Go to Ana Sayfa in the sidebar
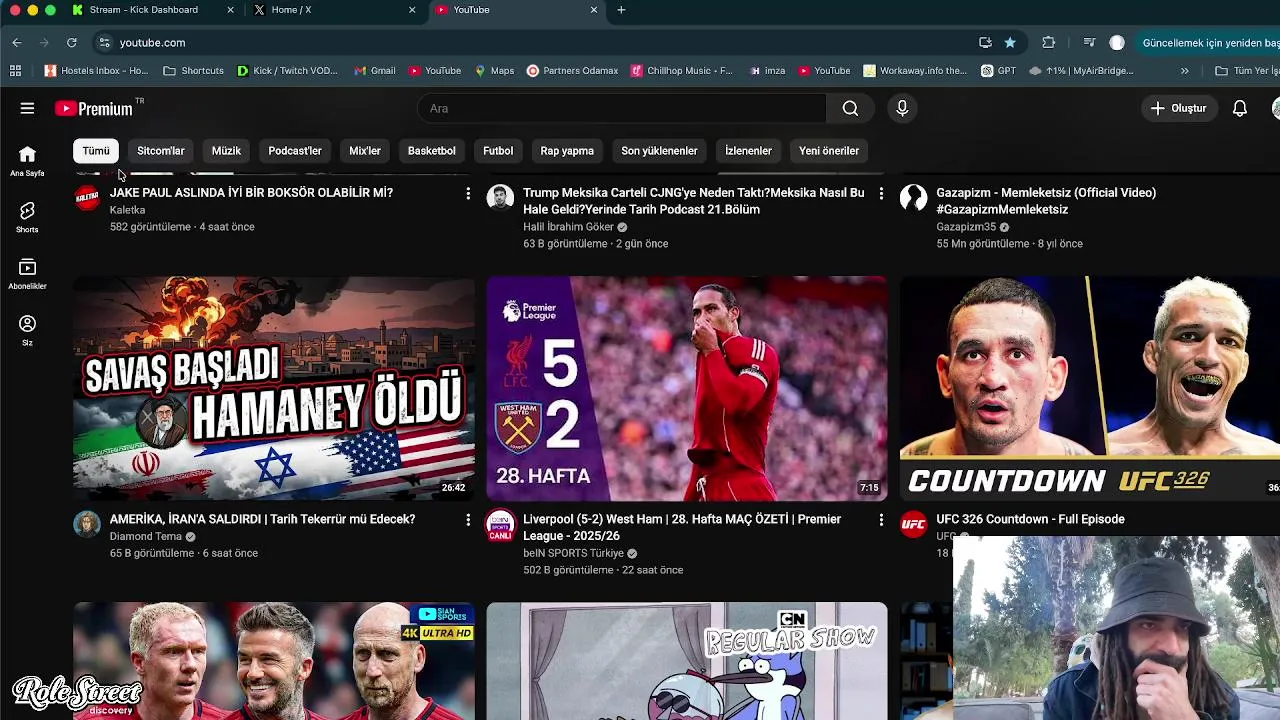This screenshot has width=1280, height=720. (x=27, y=160)
